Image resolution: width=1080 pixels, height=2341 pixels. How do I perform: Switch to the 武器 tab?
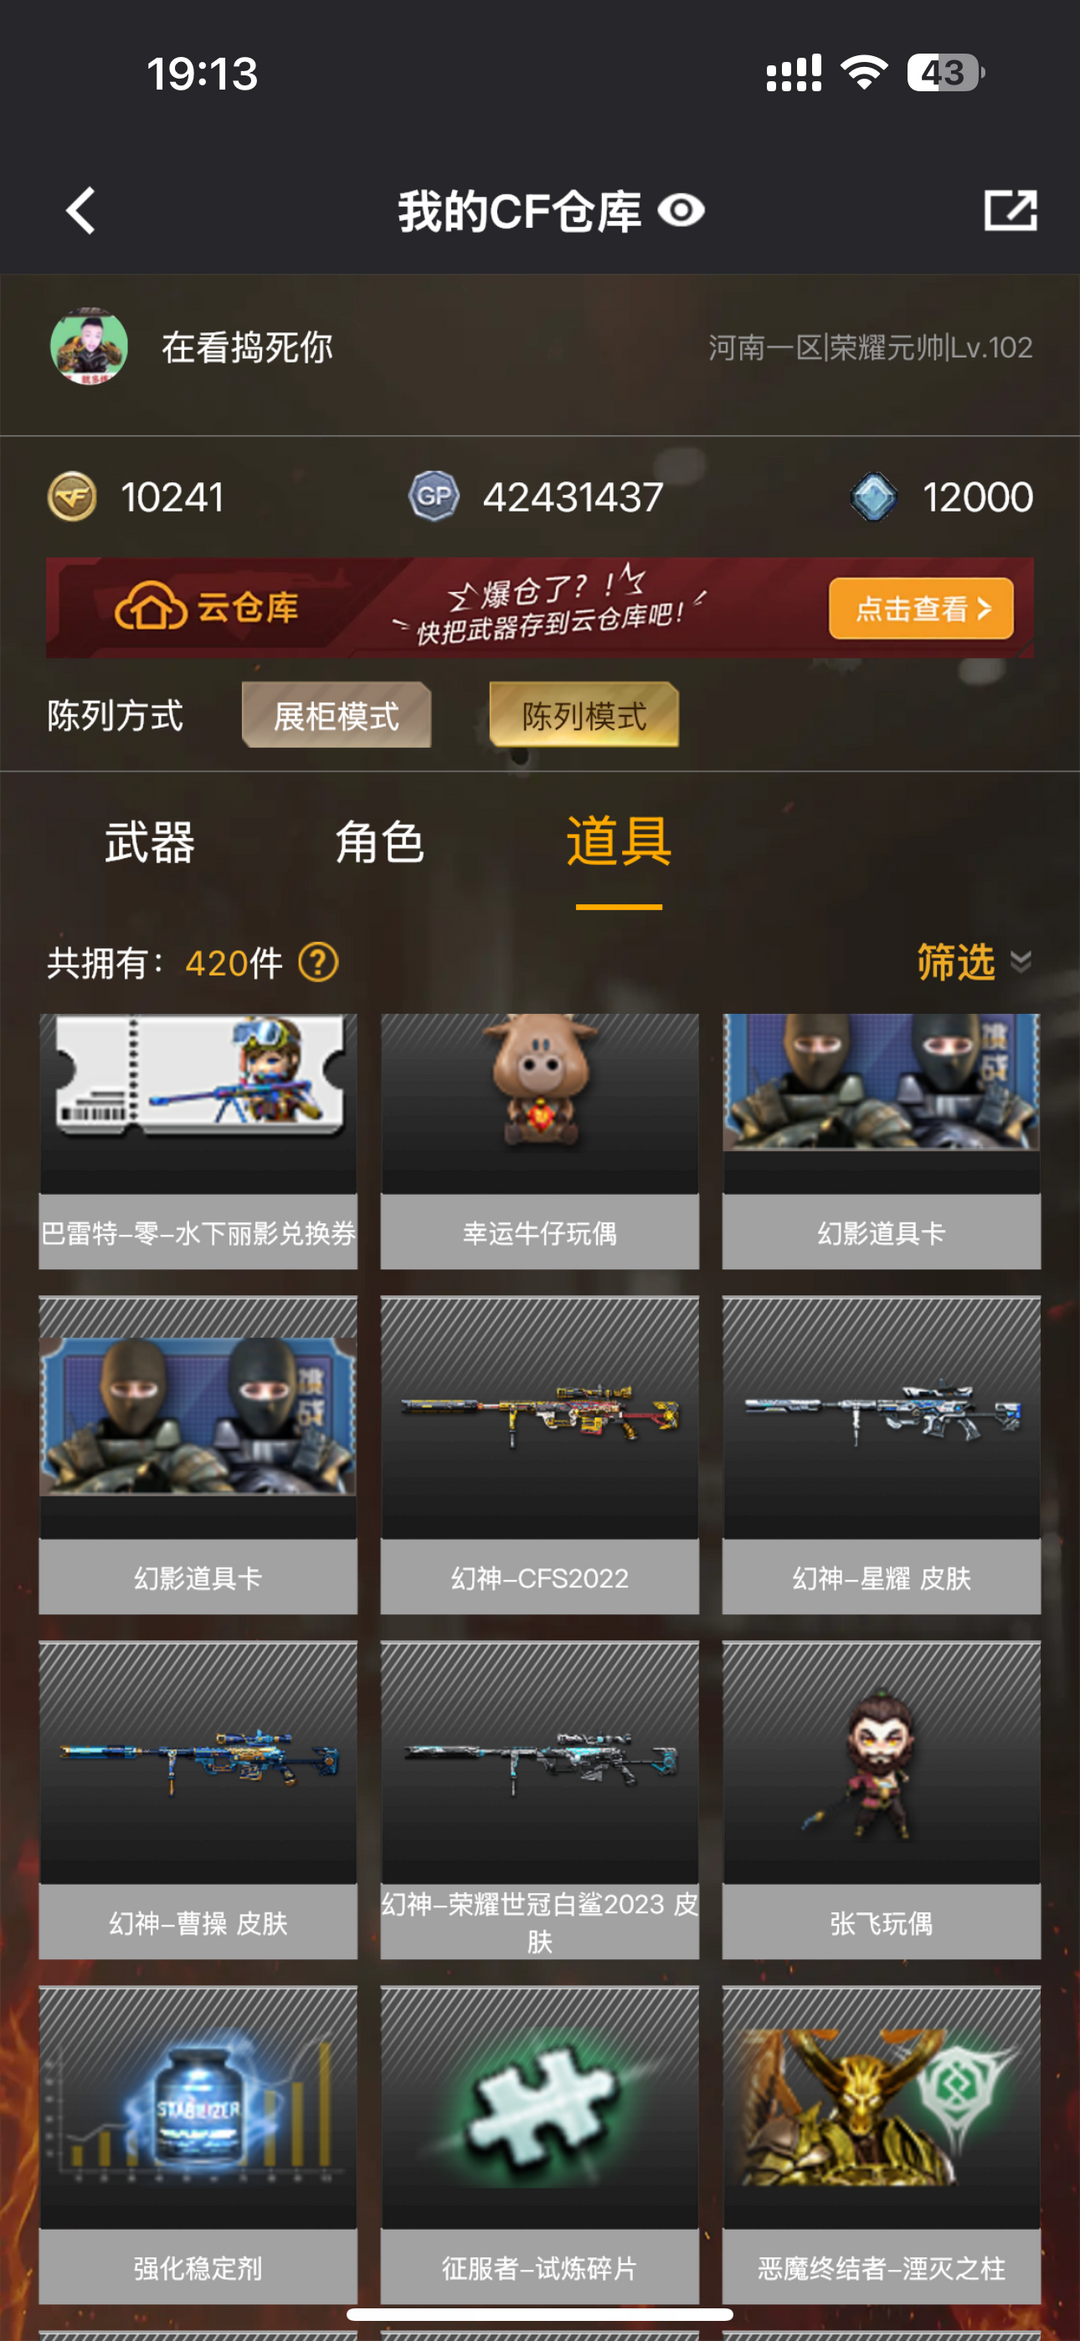point(150,842)
